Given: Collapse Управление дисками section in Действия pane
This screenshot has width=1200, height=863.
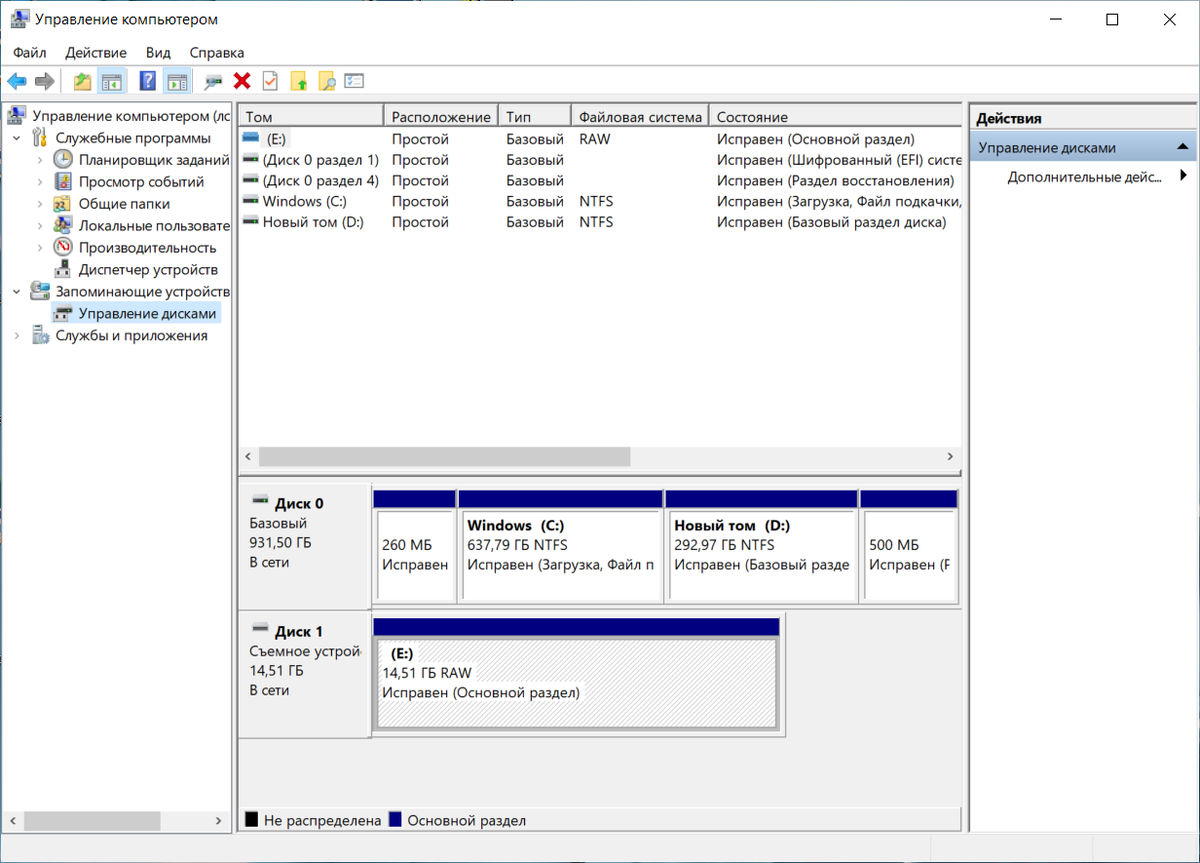Looking at the screenshot, I should pyautogui.click(x=1184, y=147).
